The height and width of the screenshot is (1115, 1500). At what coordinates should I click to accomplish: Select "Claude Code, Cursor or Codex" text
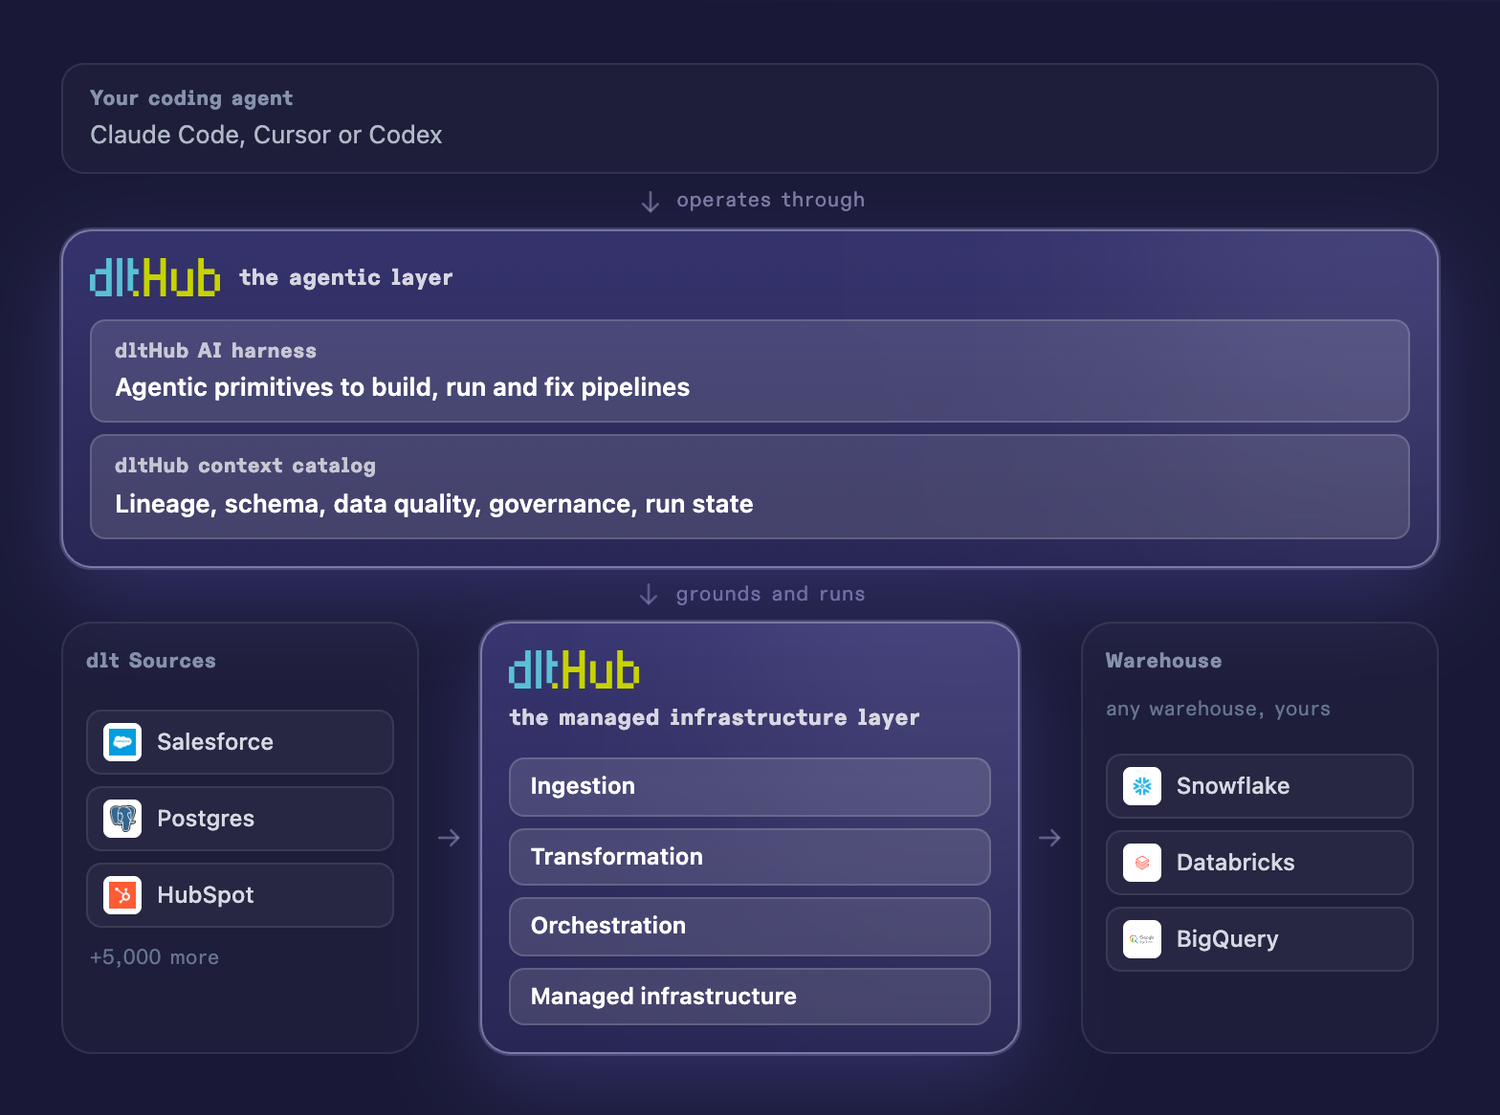tap(266, 135)
